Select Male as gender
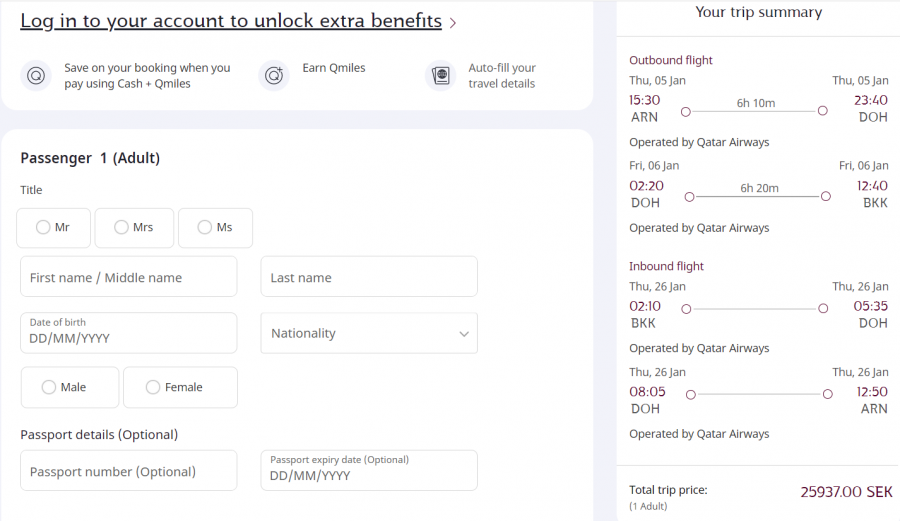The image size is (900, 521). pos(70,388)
